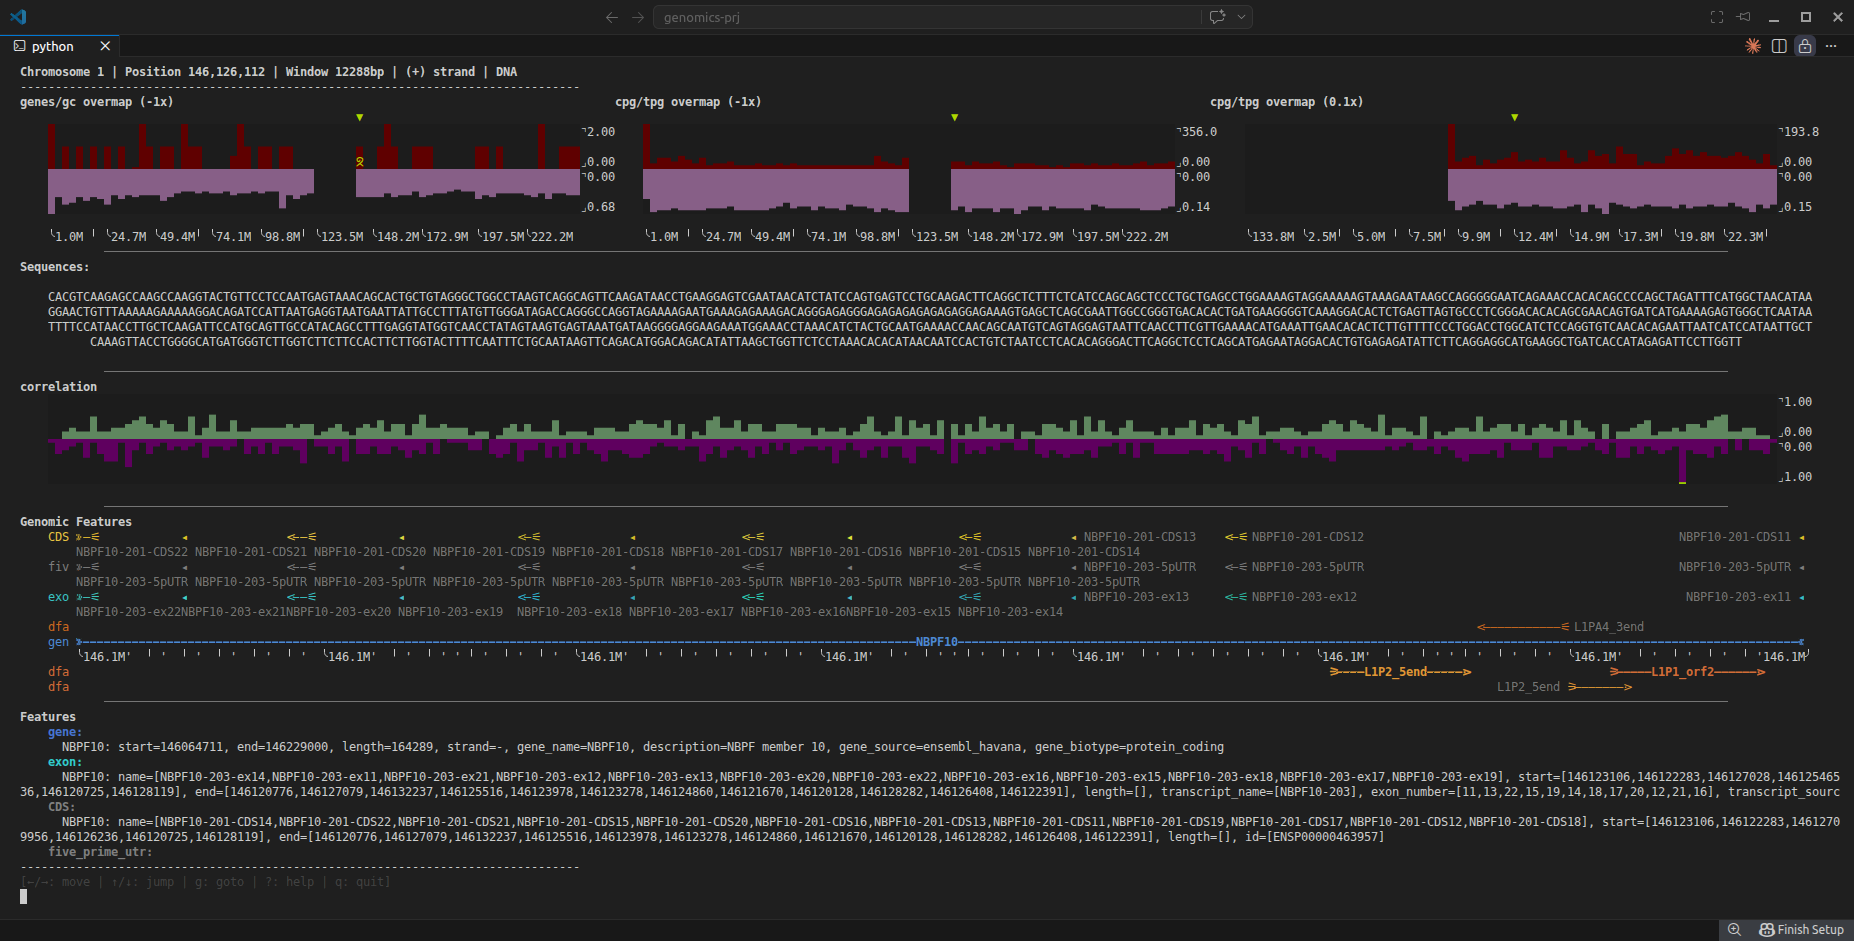Viewport: 1854px width, 941px height.
Task: Minimize the VS Code window
Action: point(1774,17)
